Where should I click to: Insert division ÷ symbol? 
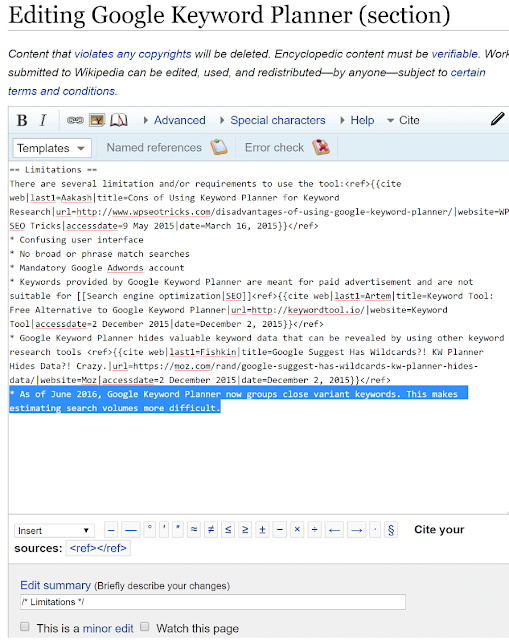pyautogui.click(x=315, y=530)
